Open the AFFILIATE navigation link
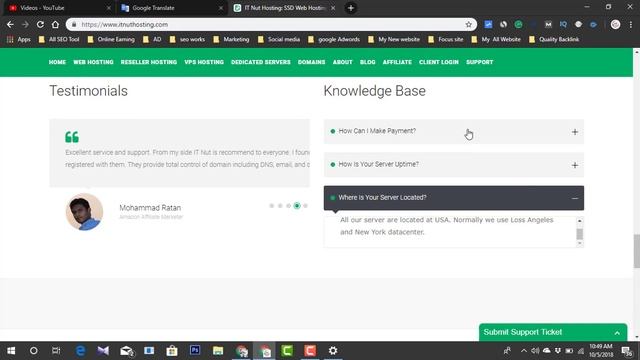The width and height of the screenshot is (640, 360). pos(397,62)
